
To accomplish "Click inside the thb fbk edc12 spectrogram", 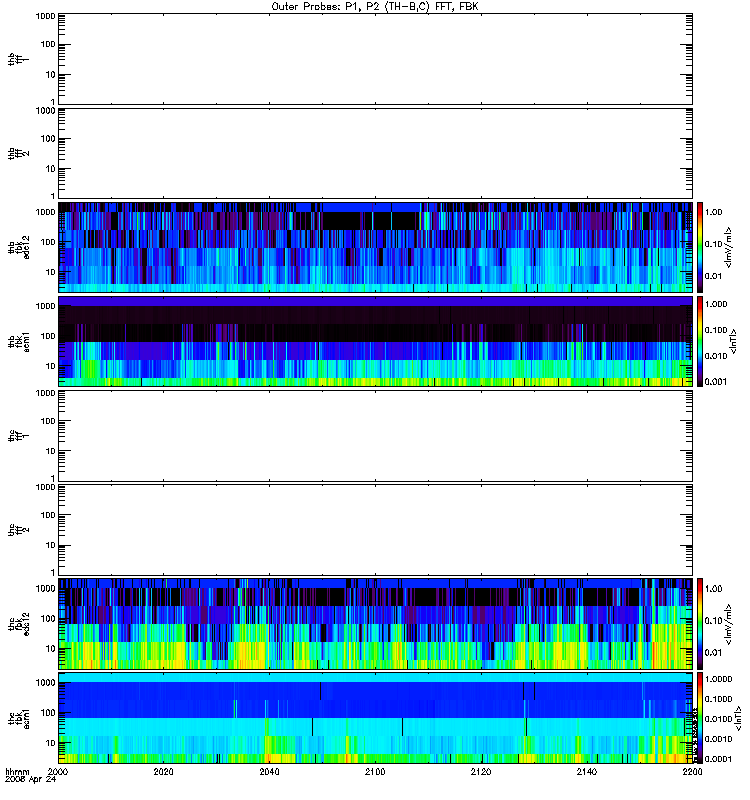I will (x=375, y=247).
